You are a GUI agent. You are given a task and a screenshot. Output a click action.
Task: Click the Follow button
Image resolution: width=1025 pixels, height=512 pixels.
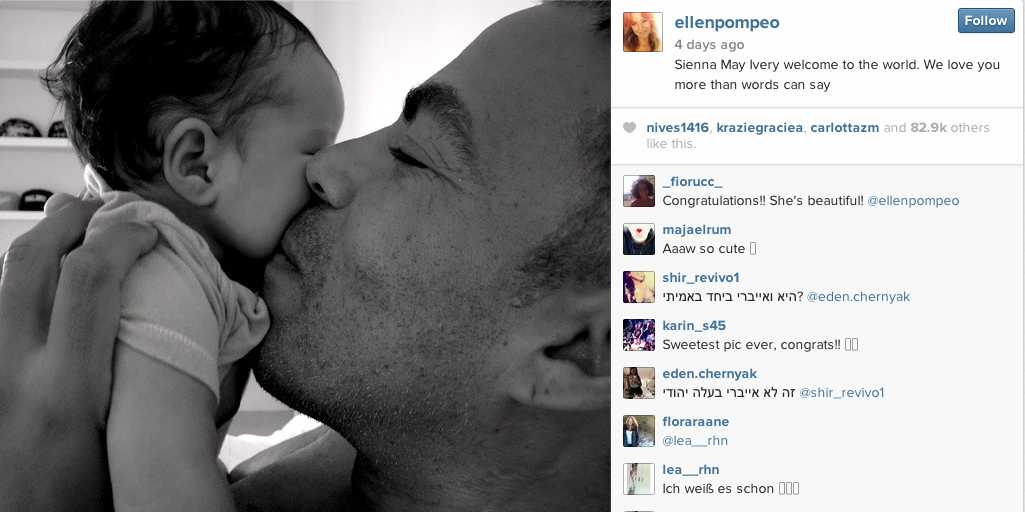[986, 20]
